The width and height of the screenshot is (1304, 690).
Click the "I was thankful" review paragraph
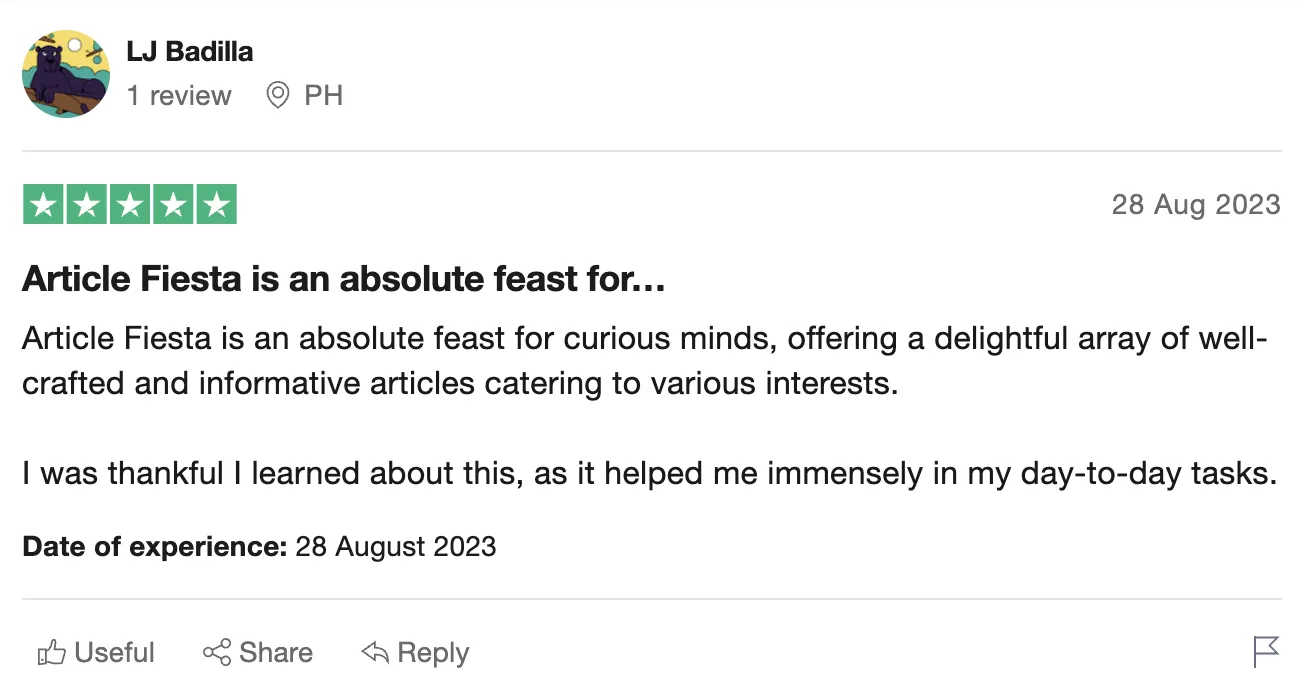[x=650, y=473]
